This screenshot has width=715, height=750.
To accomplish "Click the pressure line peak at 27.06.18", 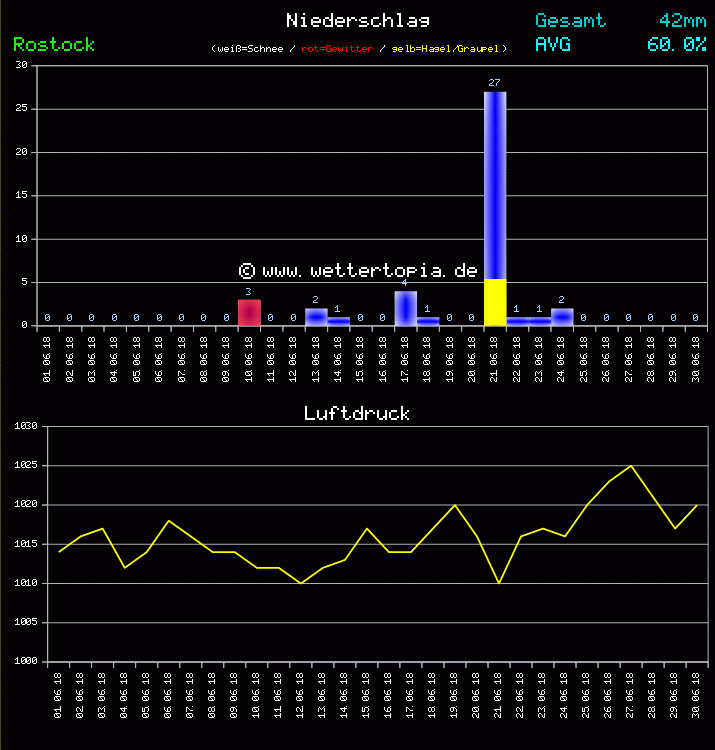I will coord(630,466).
